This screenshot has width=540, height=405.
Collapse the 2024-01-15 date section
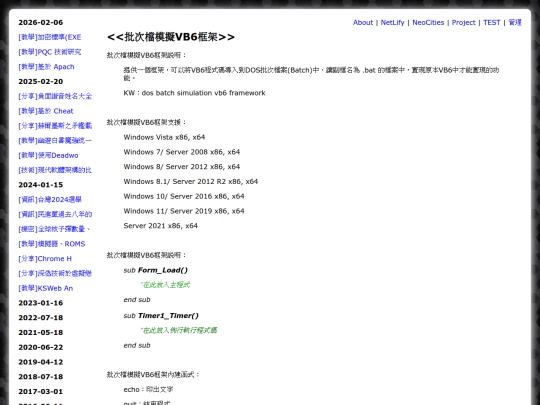[41, 185]
